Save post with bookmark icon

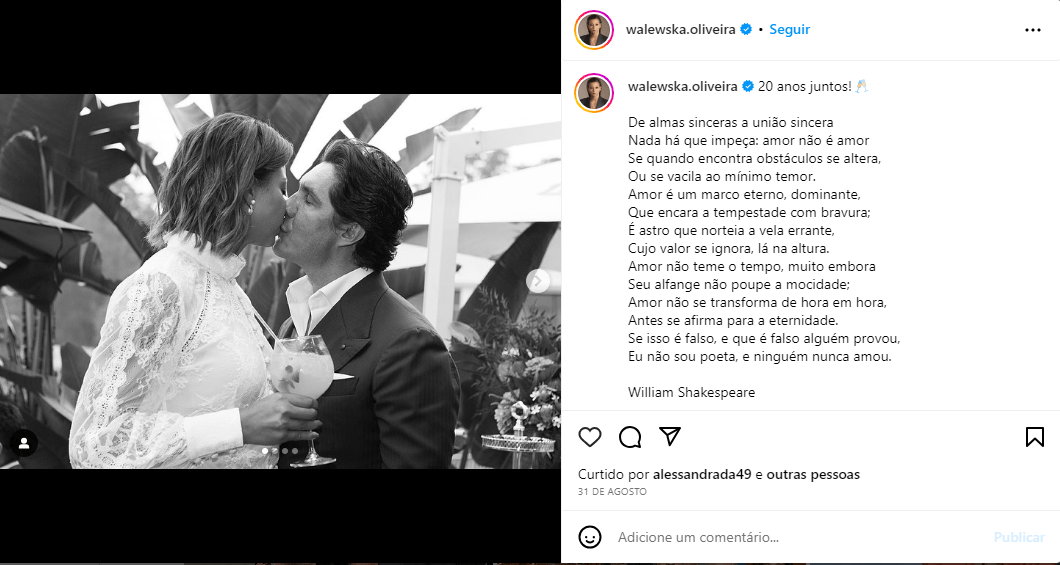(1034, 437)
